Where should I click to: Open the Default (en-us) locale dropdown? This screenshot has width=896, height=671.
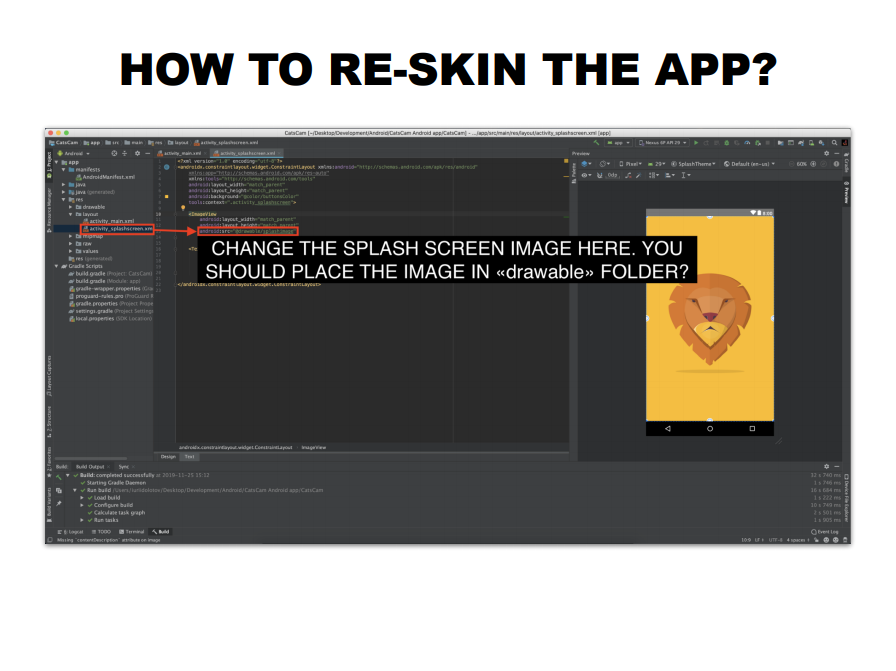tap(750, 164)
